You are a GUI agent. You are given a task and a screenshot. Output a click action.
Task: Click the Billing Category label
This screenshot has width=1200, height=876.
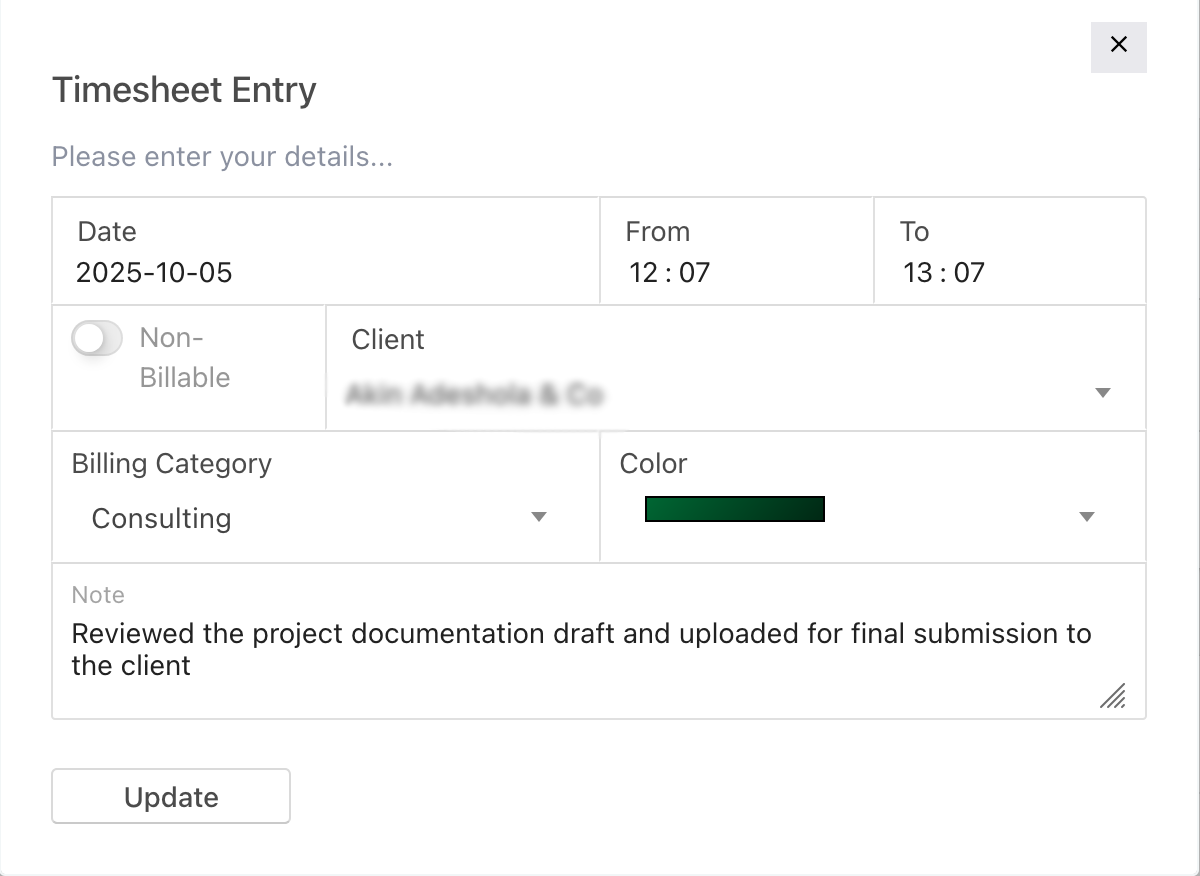[172, 464]
